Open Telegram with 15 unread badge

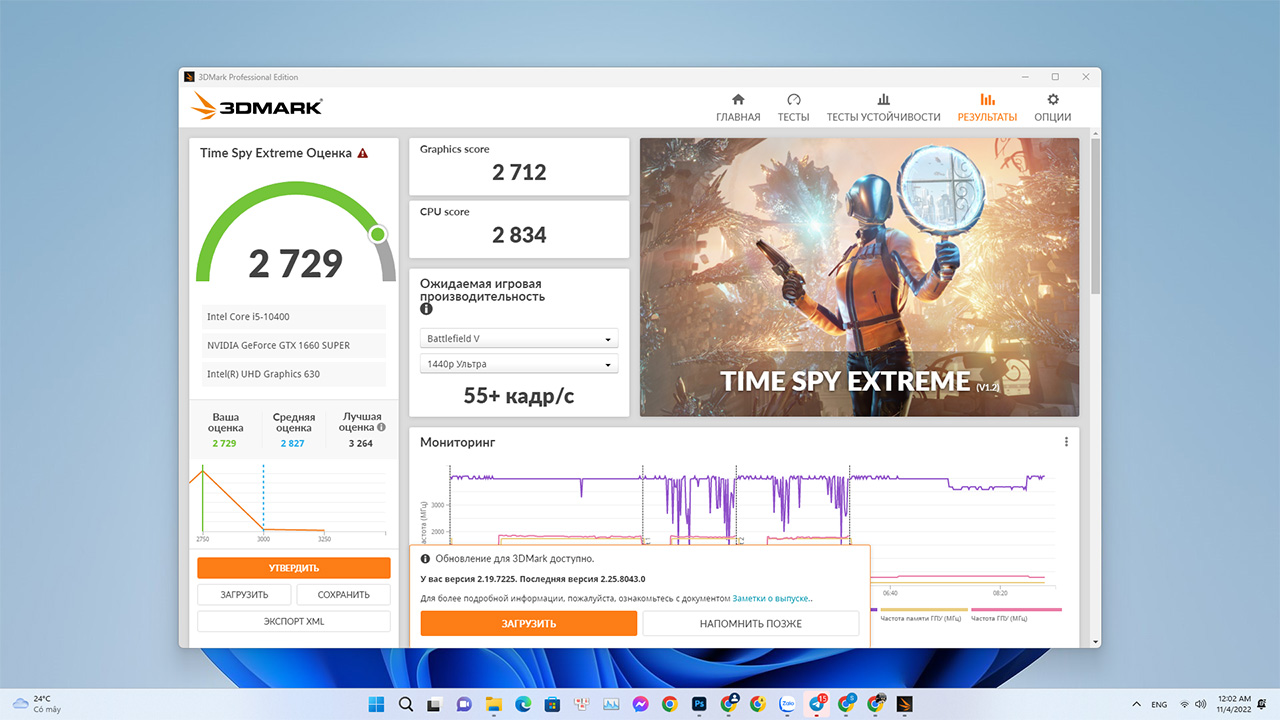click(817, 704)
